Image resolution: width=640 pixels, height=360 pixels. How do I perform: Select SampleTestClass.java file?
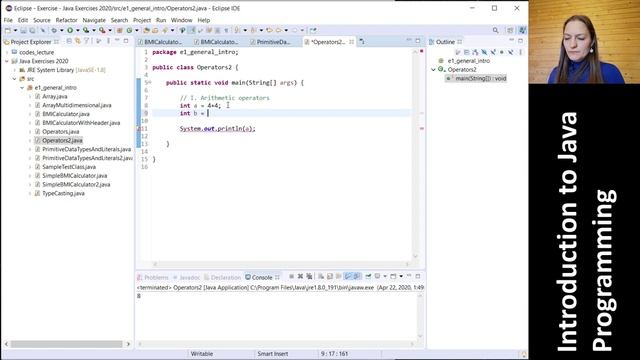pos(69,167)
